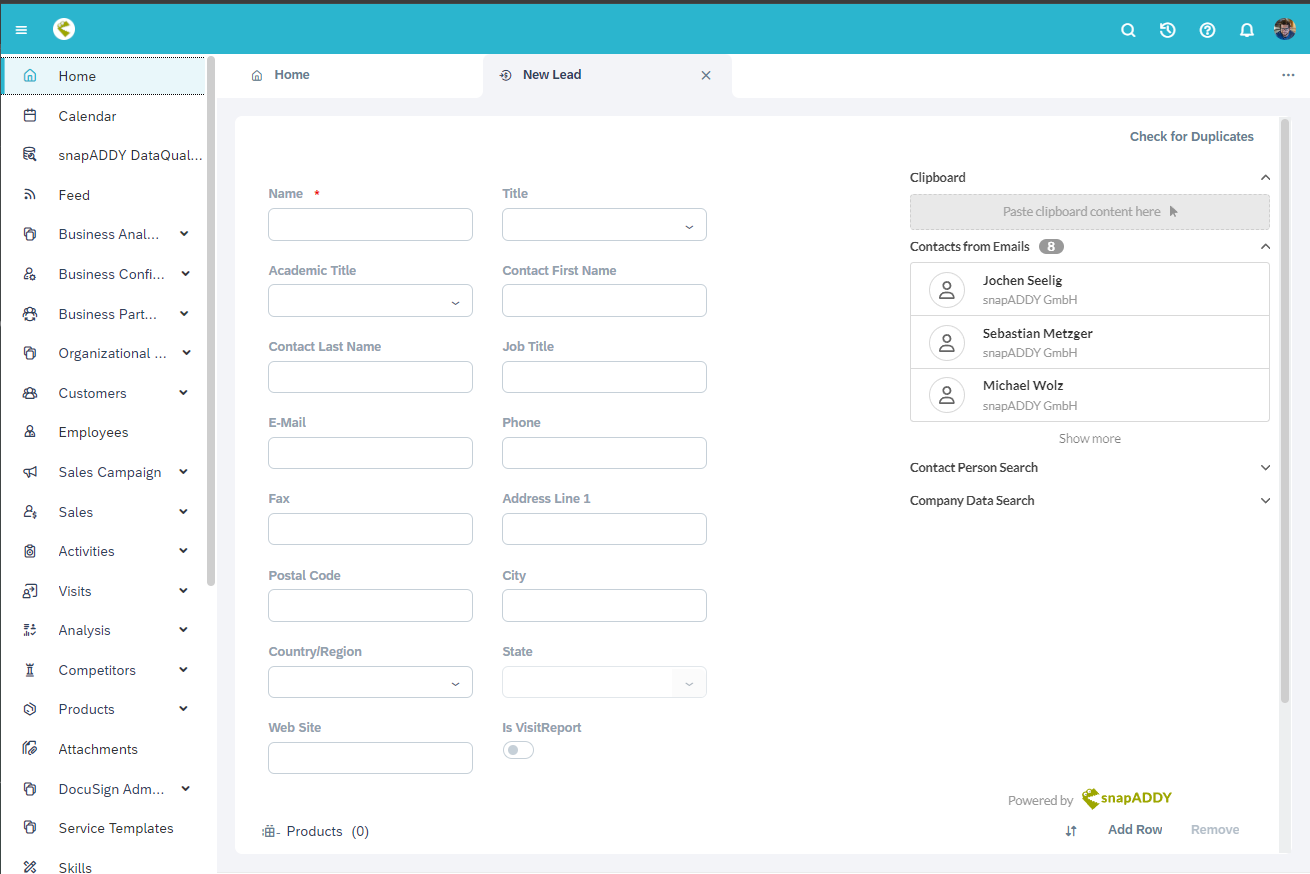1310x874 pixels.
Task: Click the Skills icon at sidebar bottom
Action: [x=33, y=865]
